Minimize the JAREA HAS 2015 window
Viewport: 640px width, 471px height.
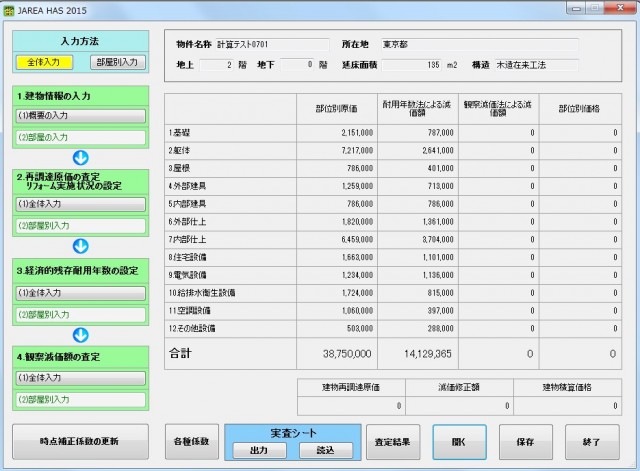pos(576,8)
